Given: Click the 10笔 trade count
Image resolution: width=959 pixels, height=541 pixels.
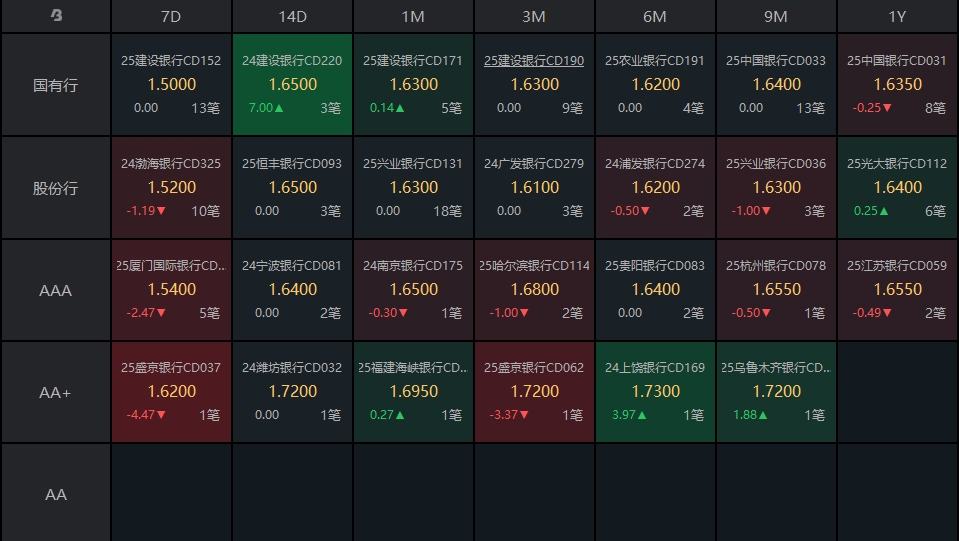Looking at the screenshot, I should pos(206,211).
